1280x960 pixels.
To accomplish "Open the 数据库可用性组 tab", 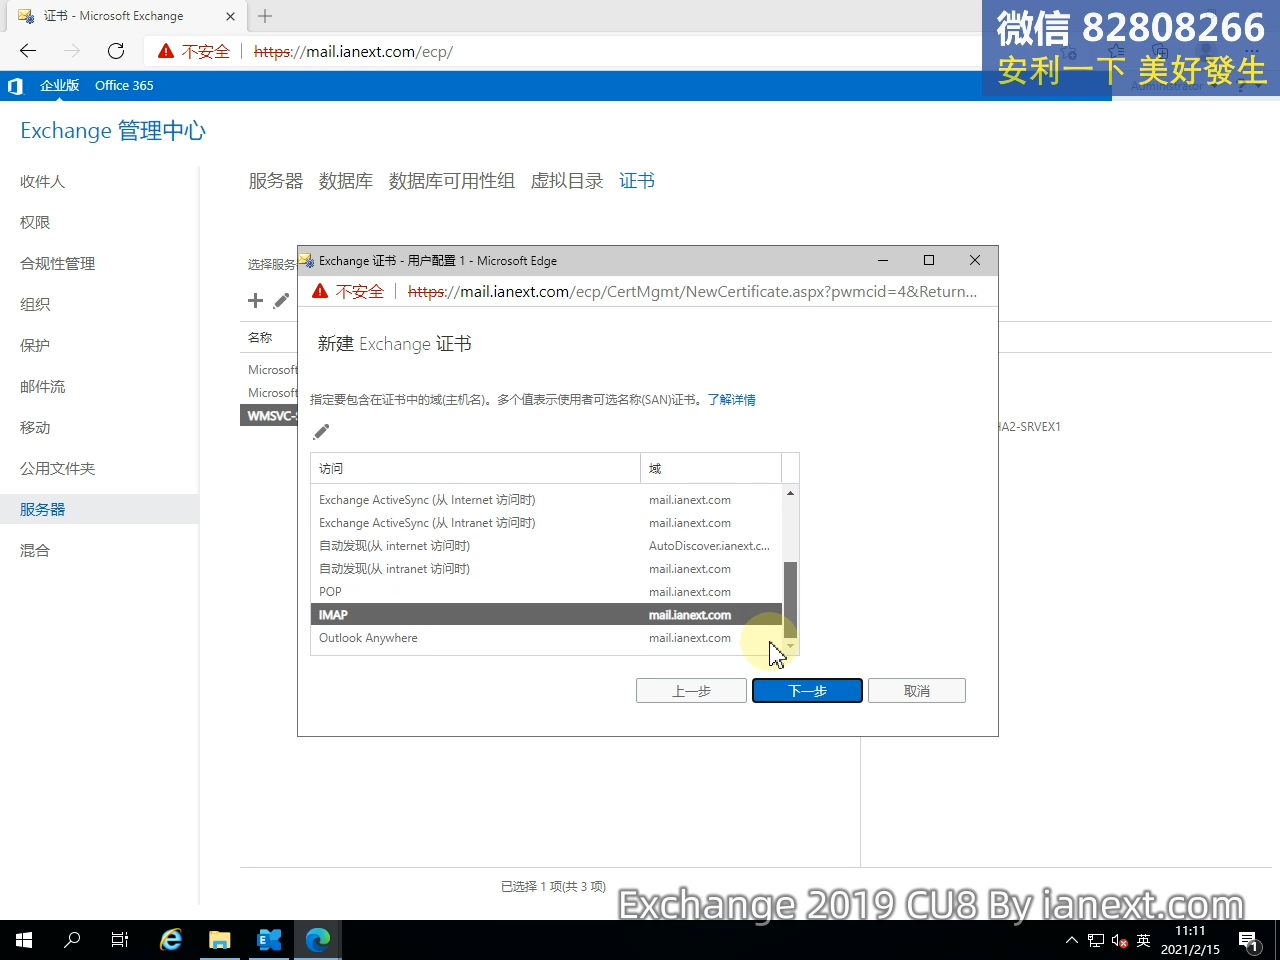I will click(x=451, y=181).
